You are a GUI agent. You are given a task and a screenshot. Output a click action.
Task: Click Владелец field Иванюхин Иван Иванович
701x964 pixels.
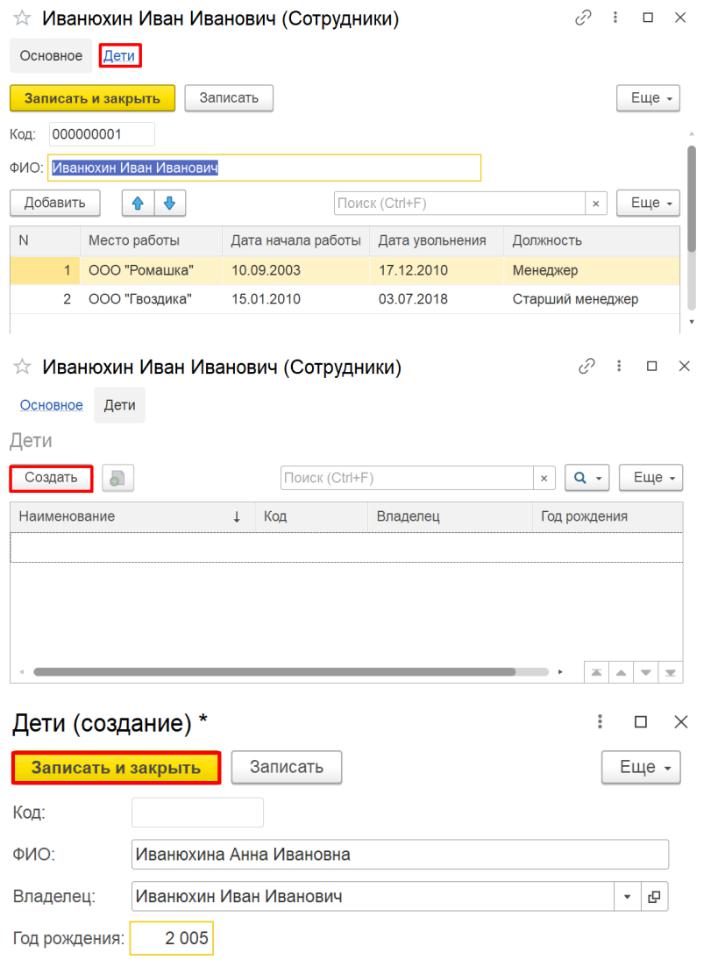coord(373,897)
